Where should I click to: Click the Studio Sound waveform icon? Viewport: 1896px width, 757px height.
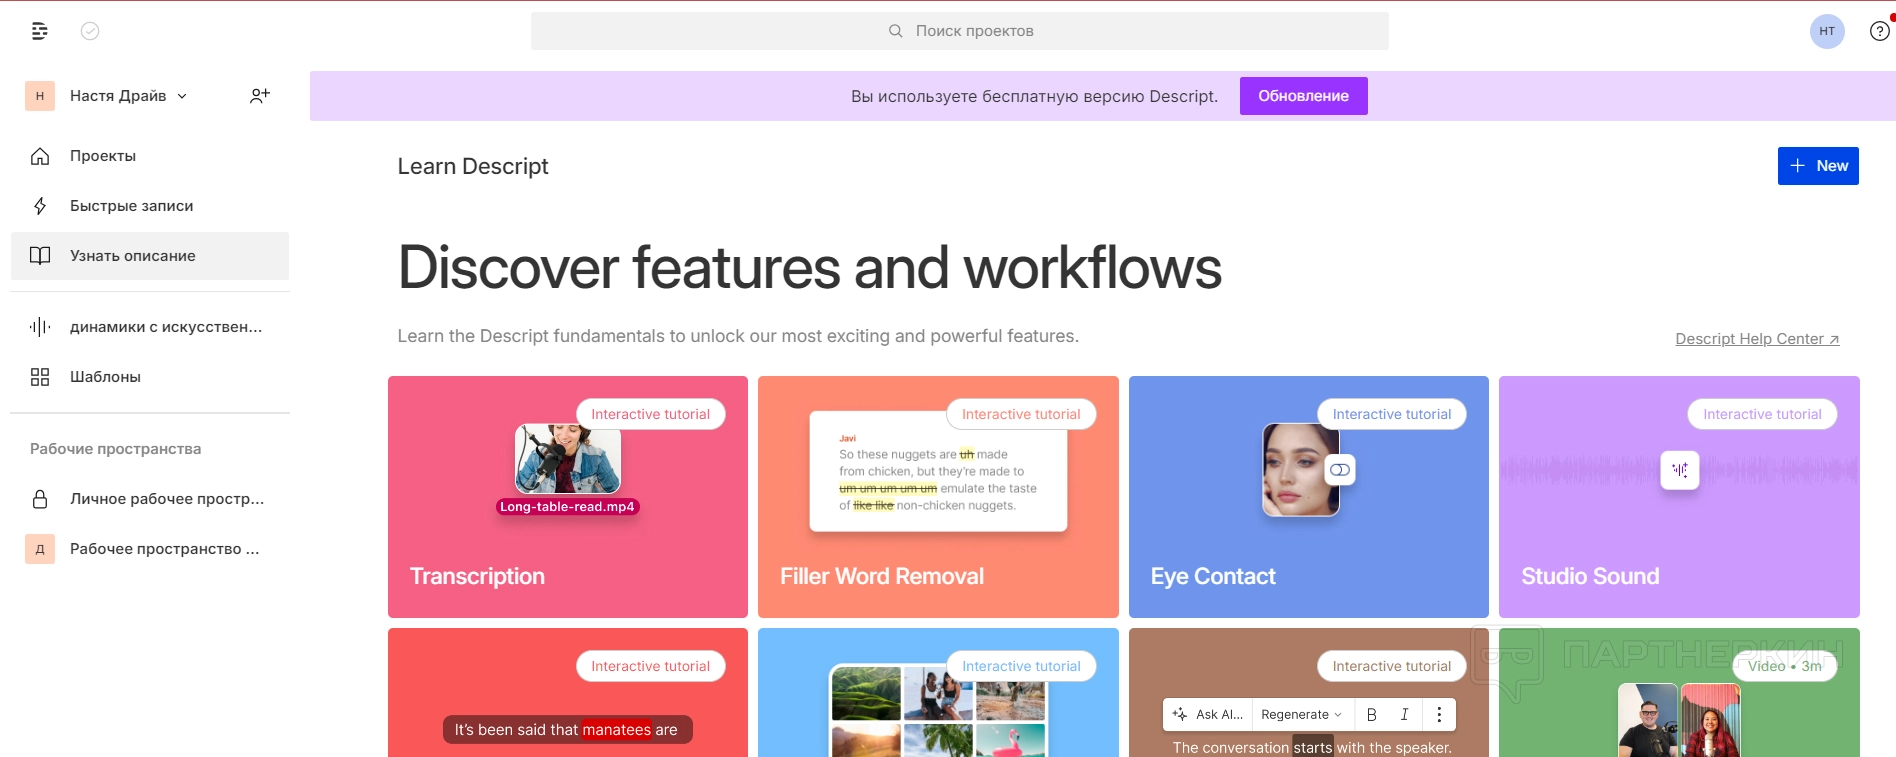pyautogui.click(x=1680, y=470)
